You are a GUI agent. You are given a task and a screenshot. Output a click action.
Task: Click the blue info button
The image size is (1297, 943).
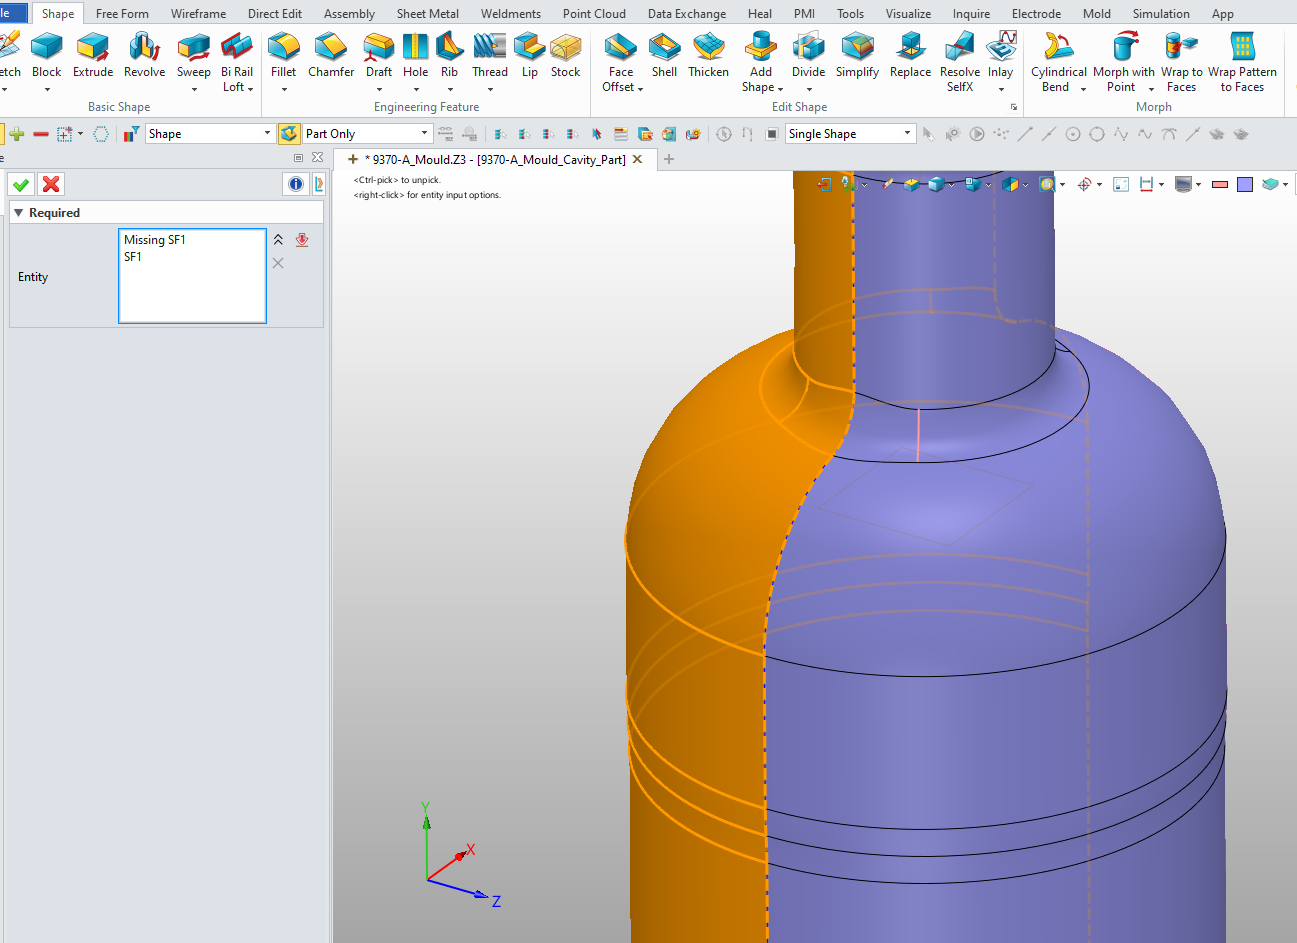point(296,184)
